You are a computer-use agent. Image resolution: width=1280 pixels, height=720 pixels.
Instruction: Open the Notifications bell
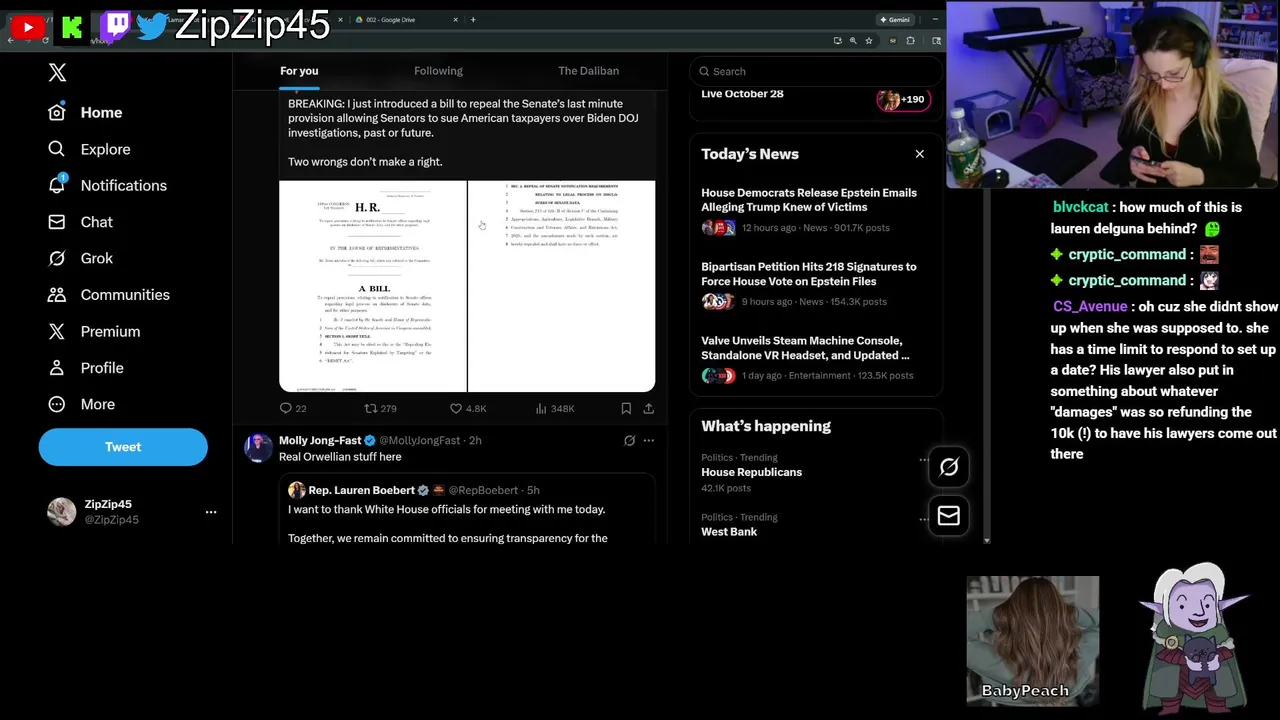(108, 186)
